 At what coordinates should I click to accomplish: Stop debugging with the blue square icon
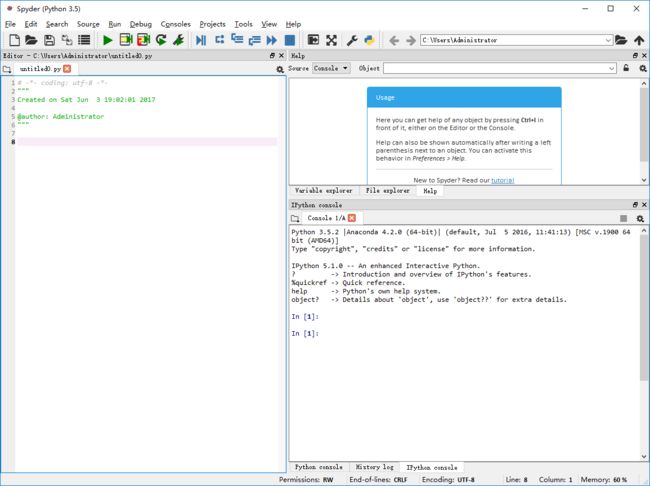[x=290, y=40]
